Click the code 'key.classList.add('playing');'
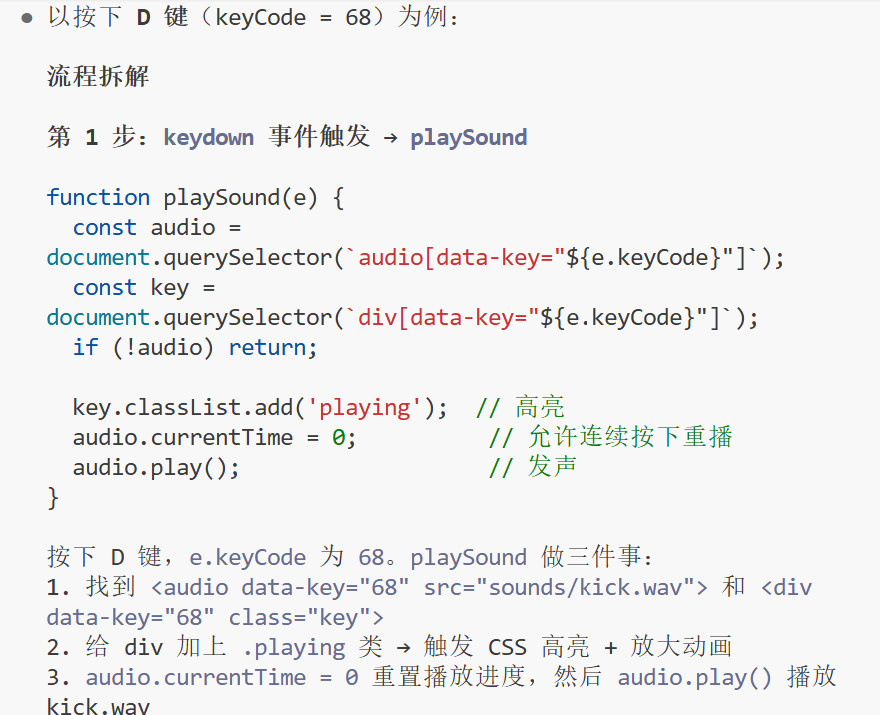The image size is (880, 715). [x=260, y=407]
